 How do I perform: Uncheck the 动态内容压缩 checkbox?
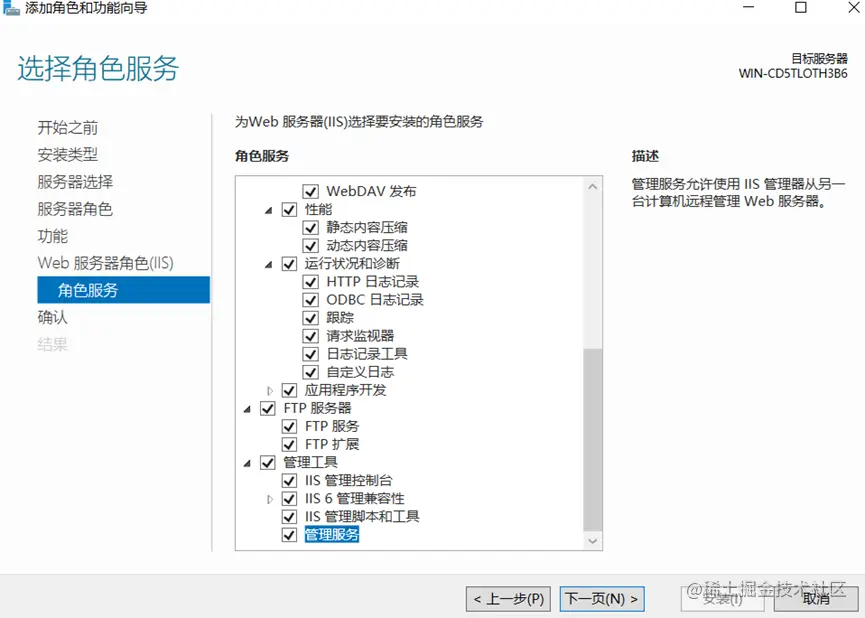[311, 246]
